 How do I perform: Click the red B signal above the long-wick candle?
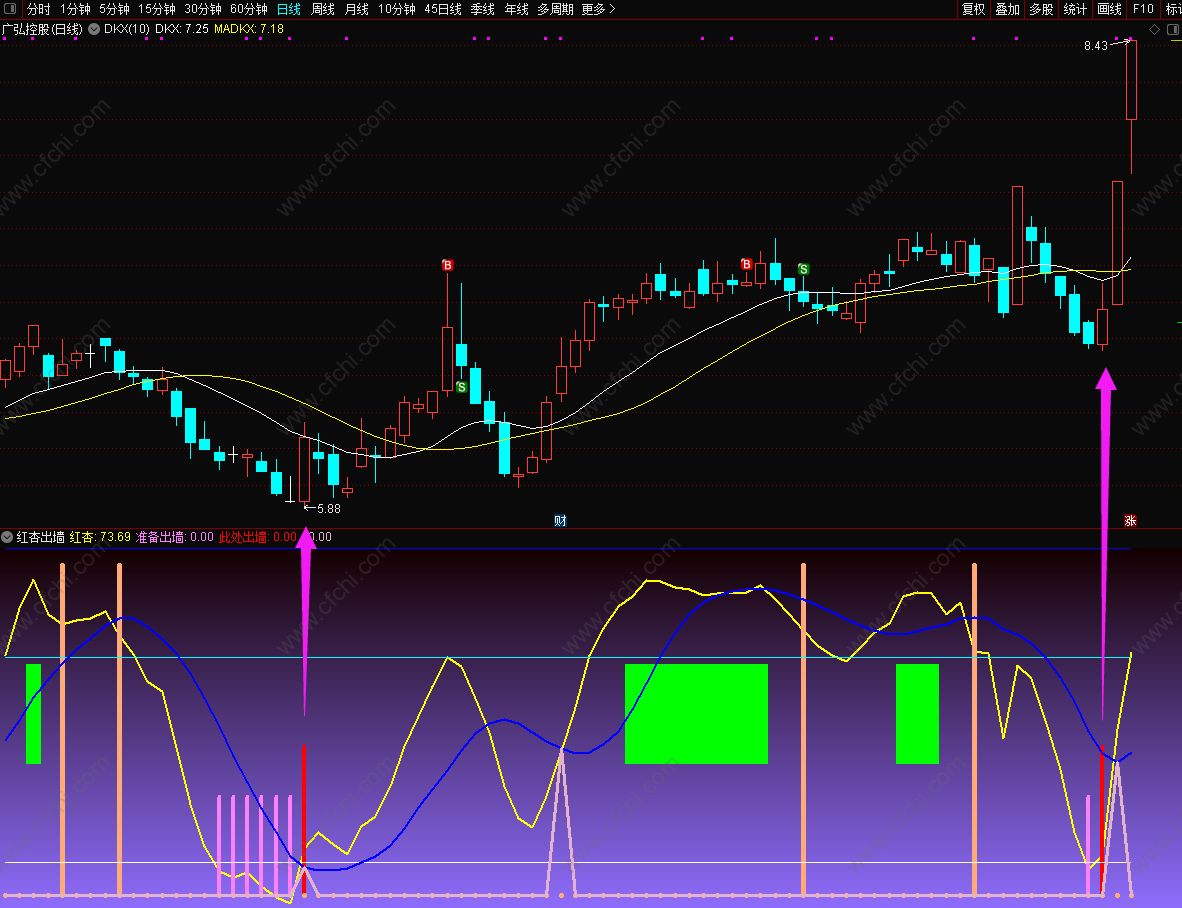448,265
